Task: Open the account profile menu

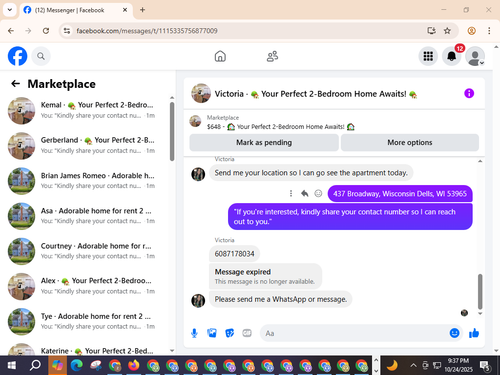Action: click(x=475, y=56)
